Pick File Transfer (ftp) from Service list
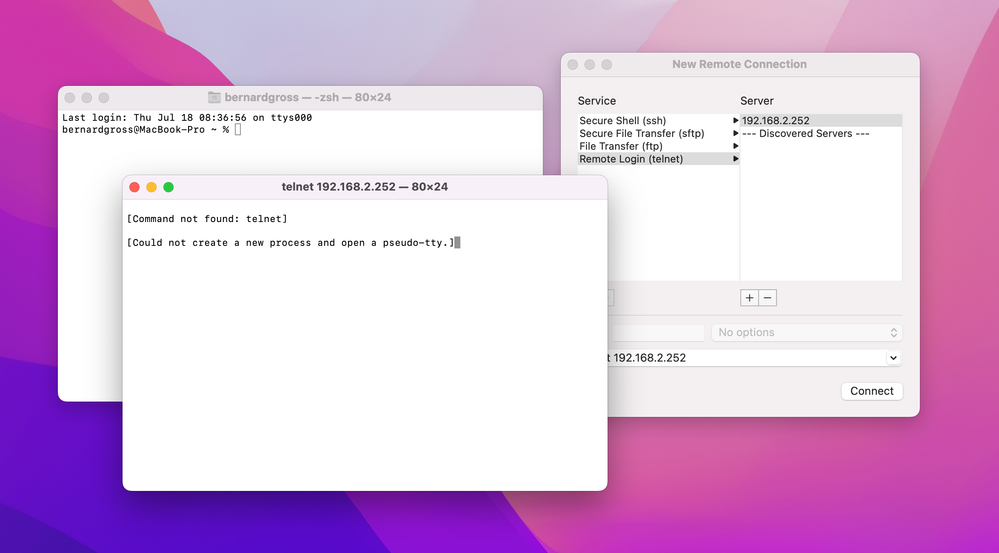This screenshot has height=553, width=999. tap(620, 146)
